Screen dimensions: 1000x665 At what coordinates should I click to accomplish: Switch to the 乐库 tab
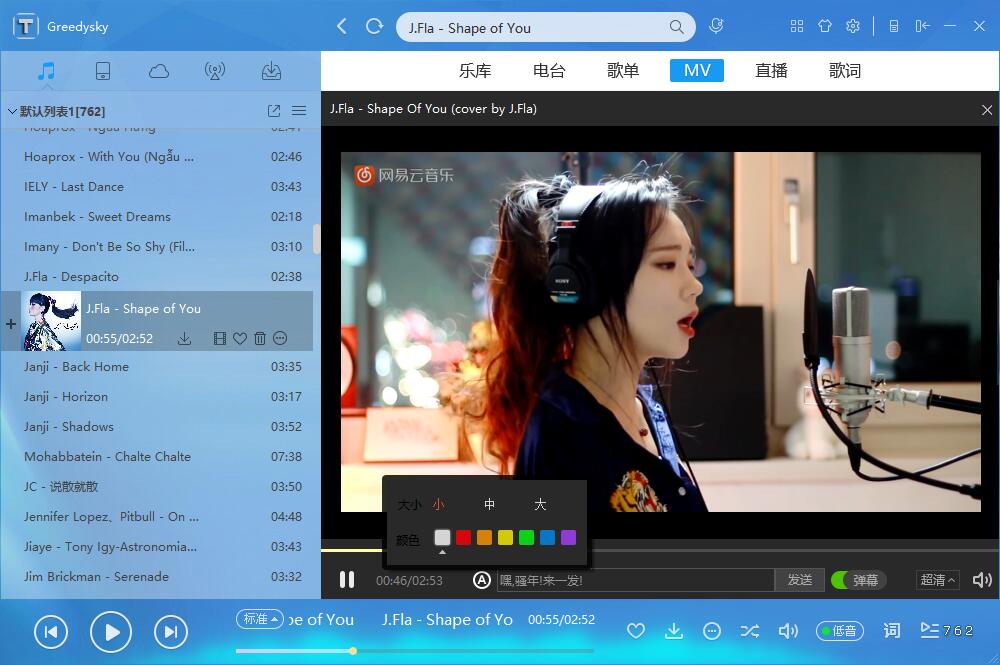coord(475,71)
